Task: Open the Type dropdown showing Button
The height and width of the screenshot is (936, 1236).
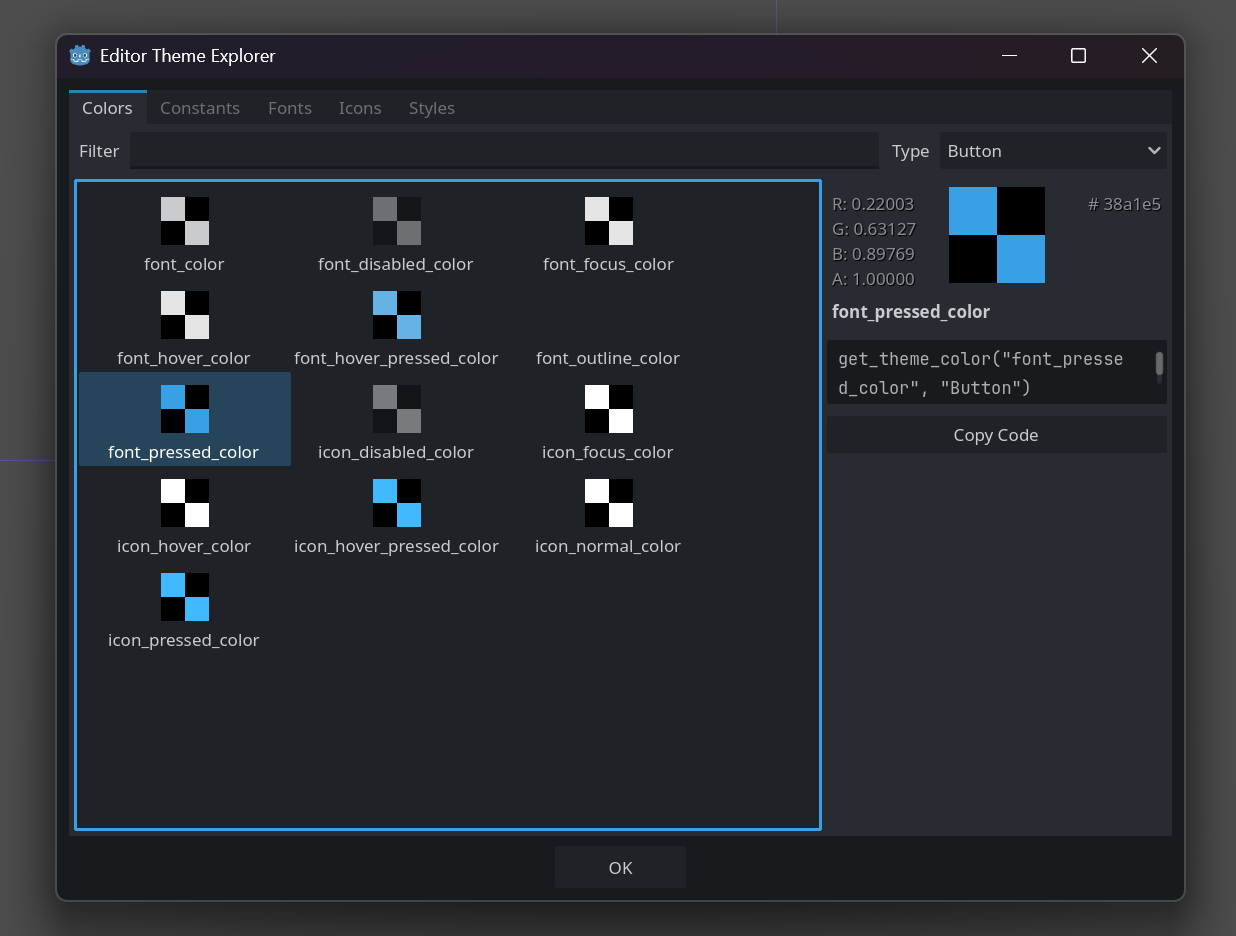Action: (x=1053, y=151)
